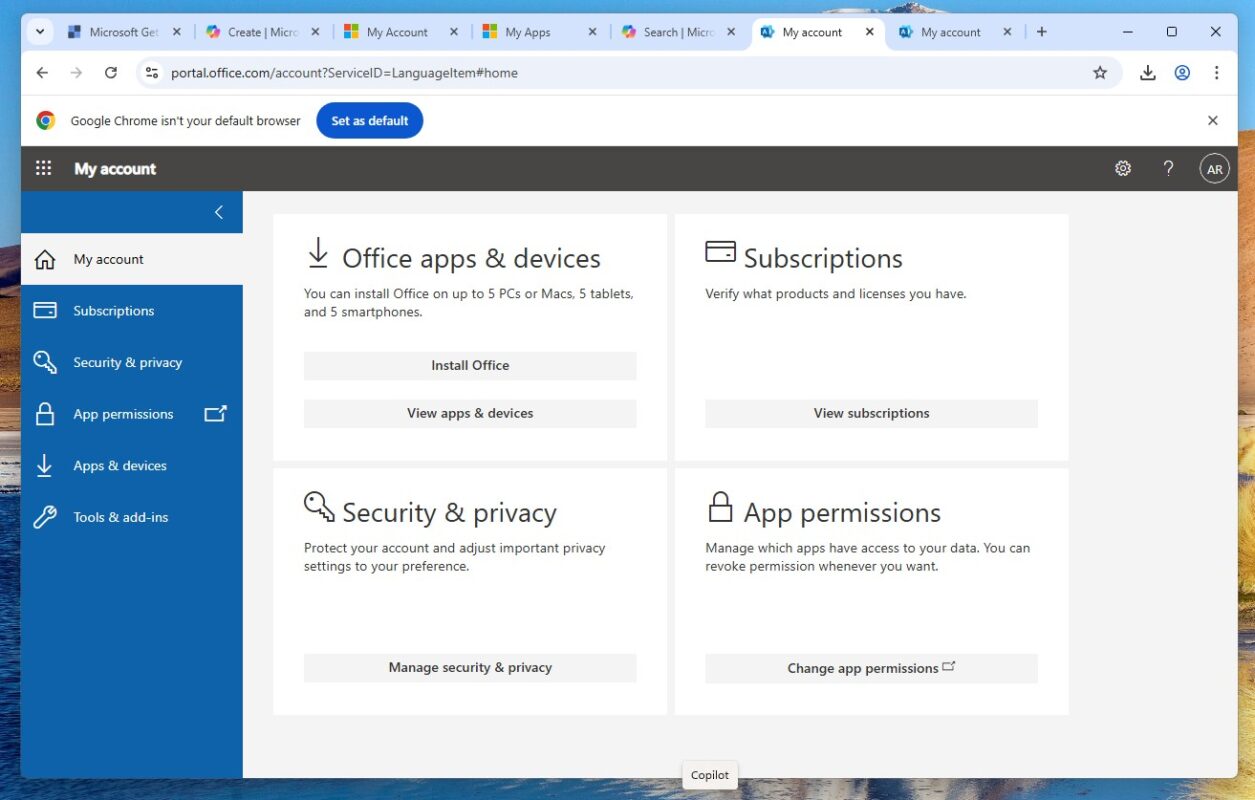1255x800 pixels.
Task: Close the Search | Micro tab
Action: tap(730, 32)
